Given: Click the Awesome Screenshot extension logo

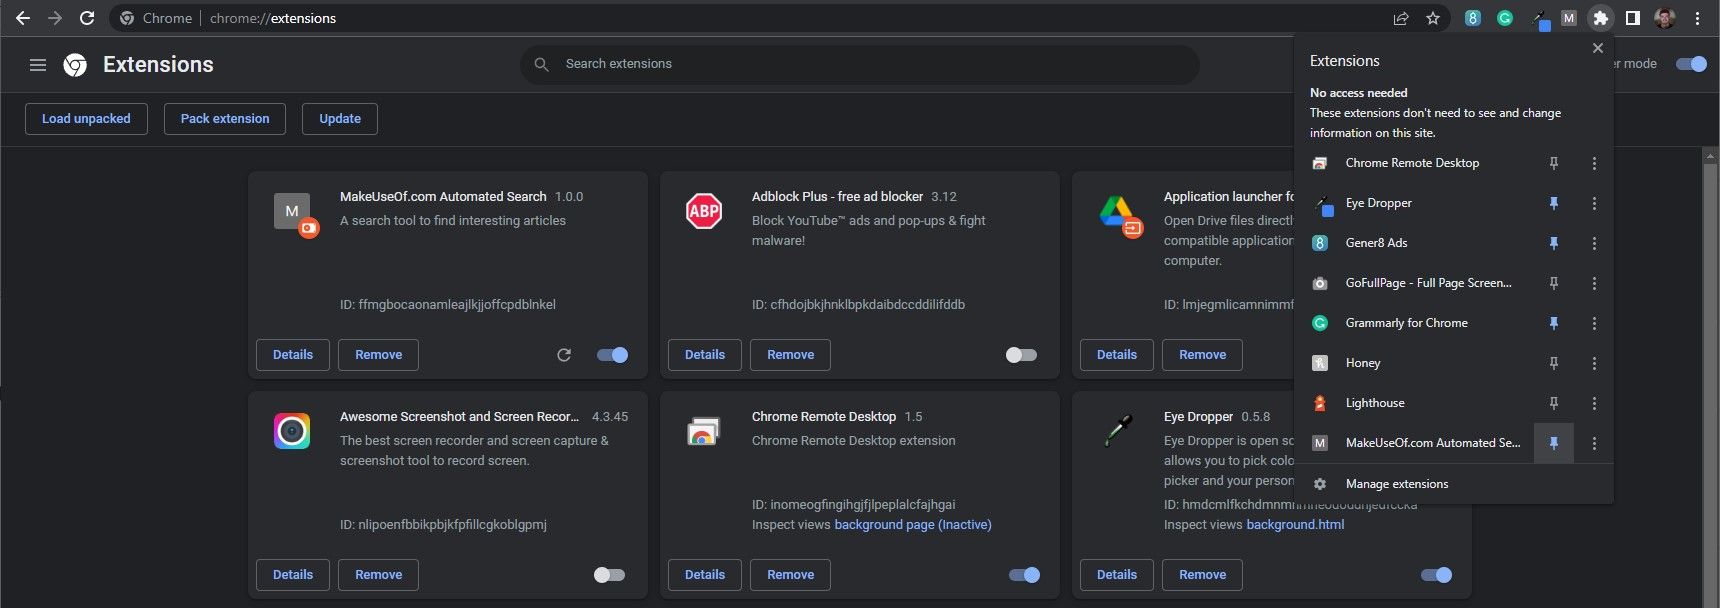Looking at the screenshot, I should 292,431.
